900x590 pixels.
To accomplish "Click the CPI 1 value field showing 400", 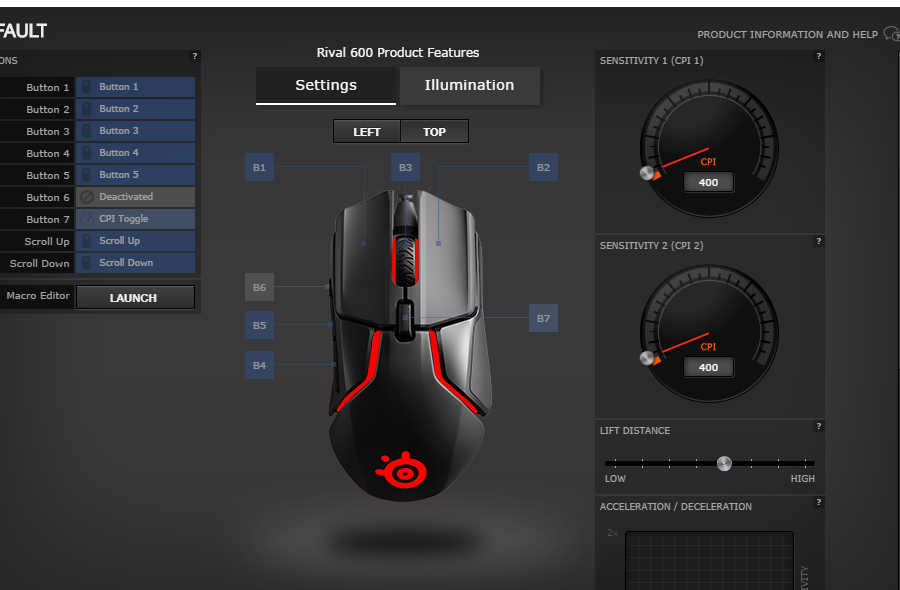I will click(x=708, y=183).
